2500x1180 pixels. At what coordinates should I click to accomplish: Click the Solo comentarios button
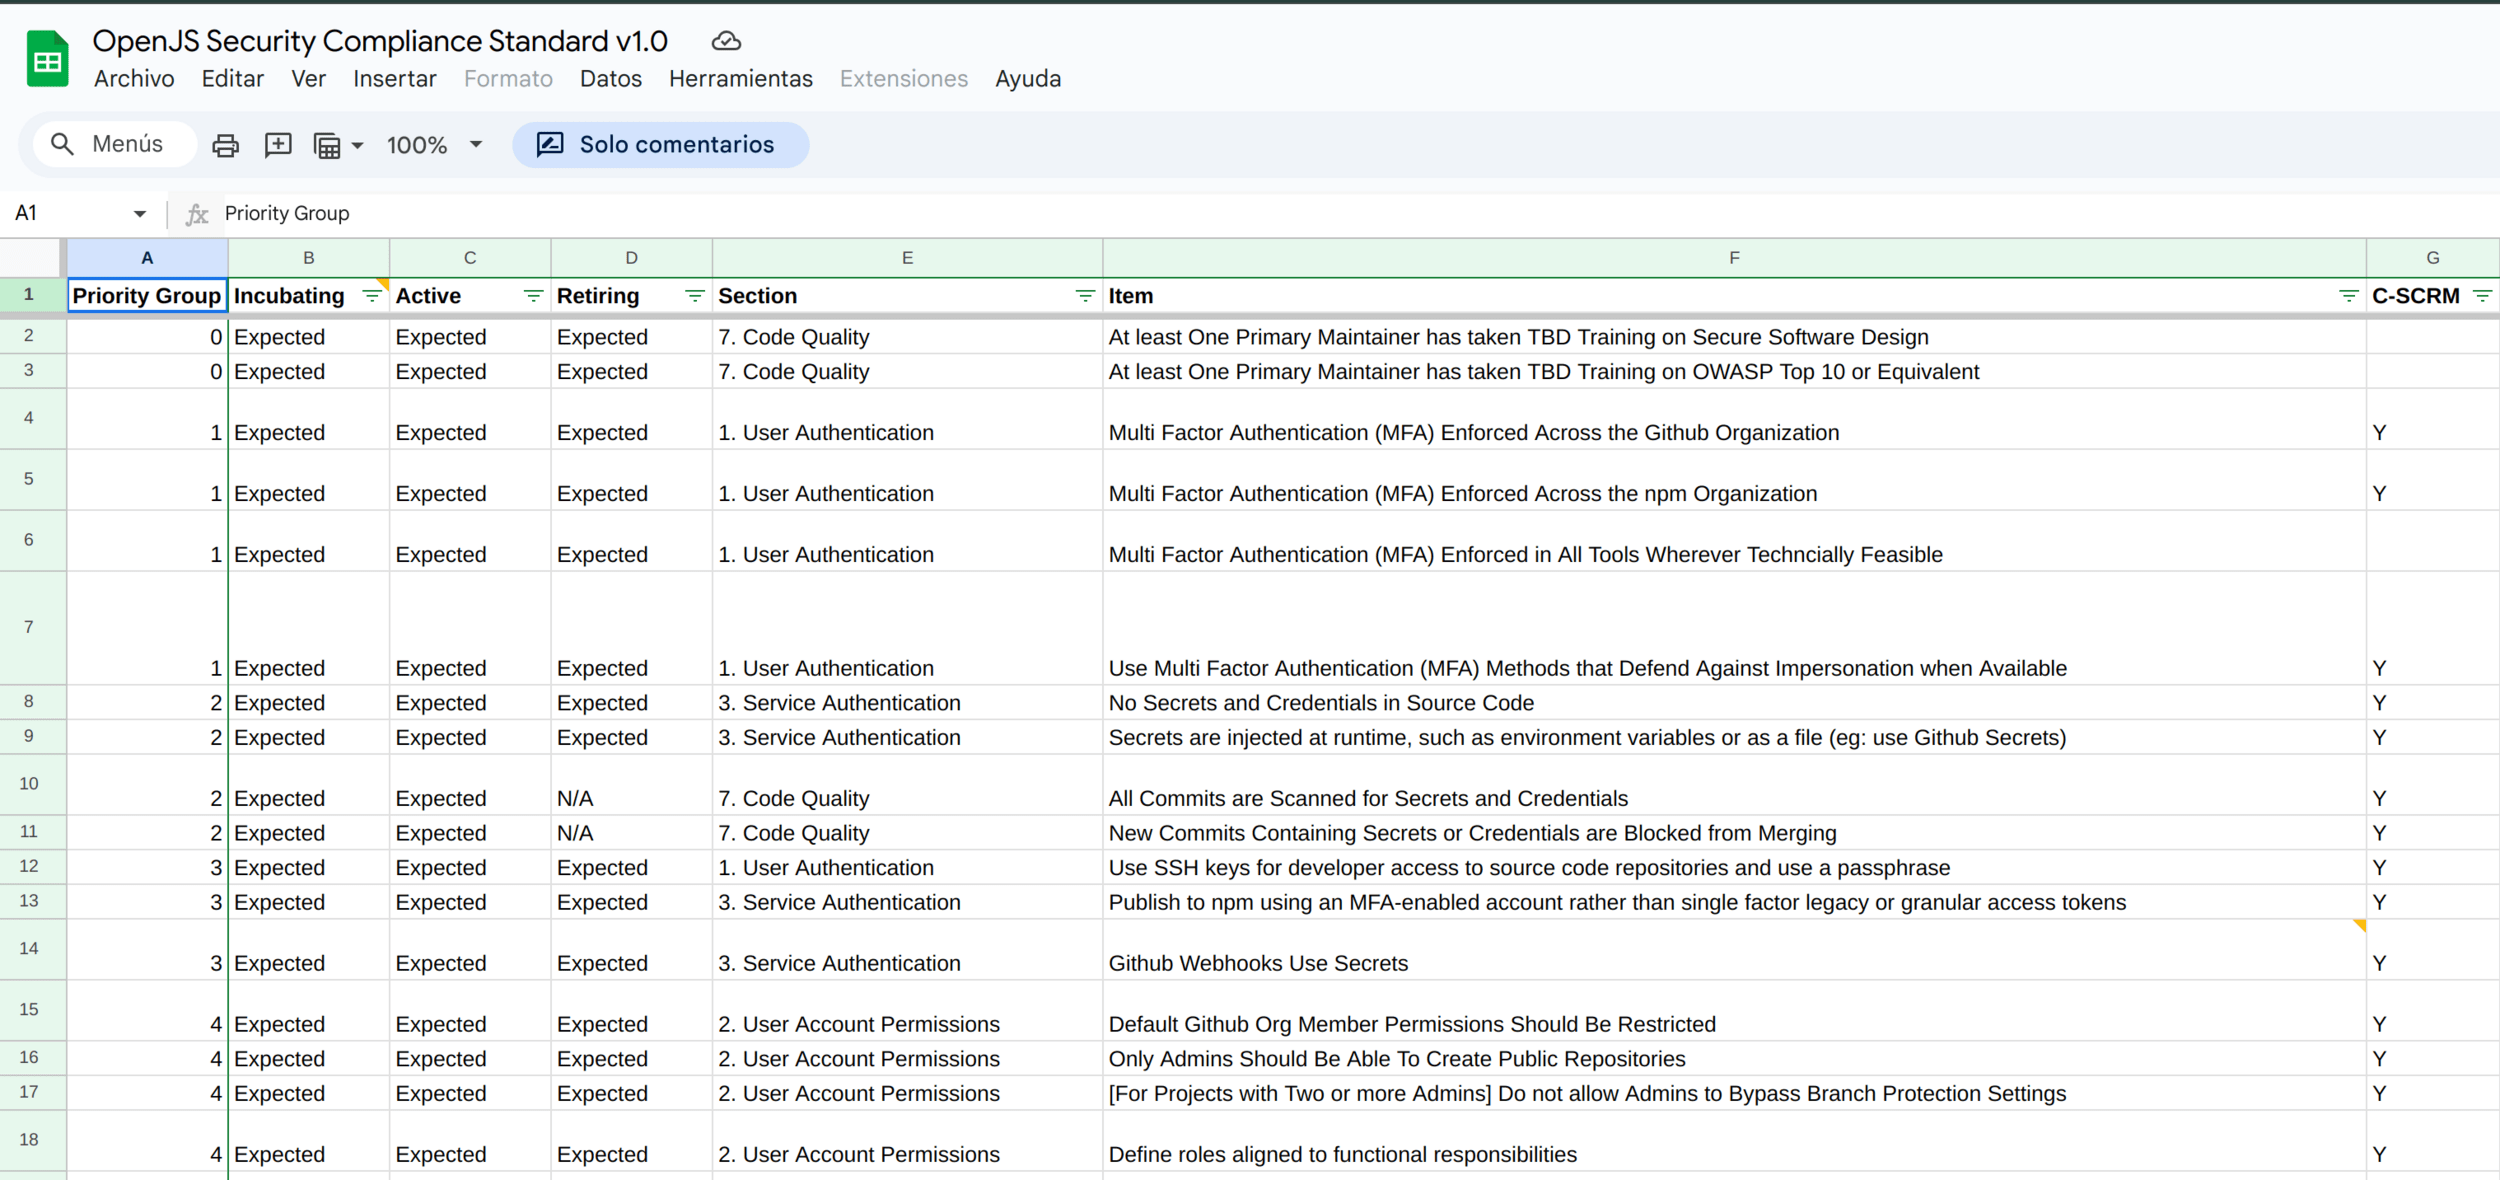pyautogui.click(x=659, y=145)
